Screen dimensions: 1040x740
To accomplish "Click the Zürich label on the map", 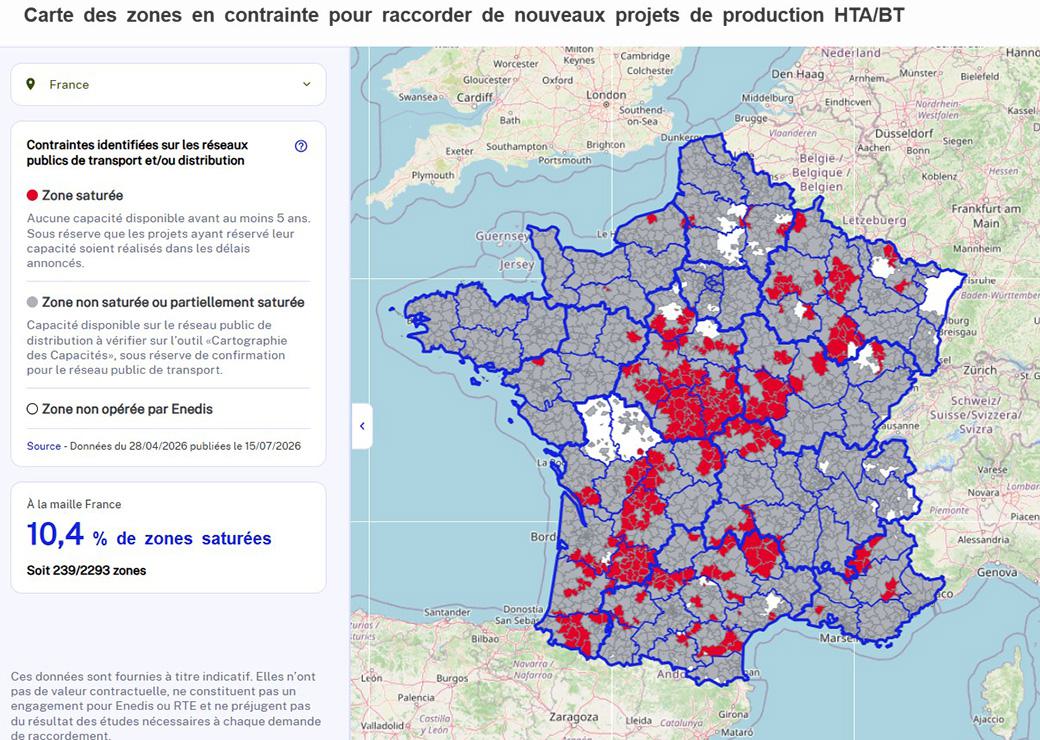I will 980,370.
